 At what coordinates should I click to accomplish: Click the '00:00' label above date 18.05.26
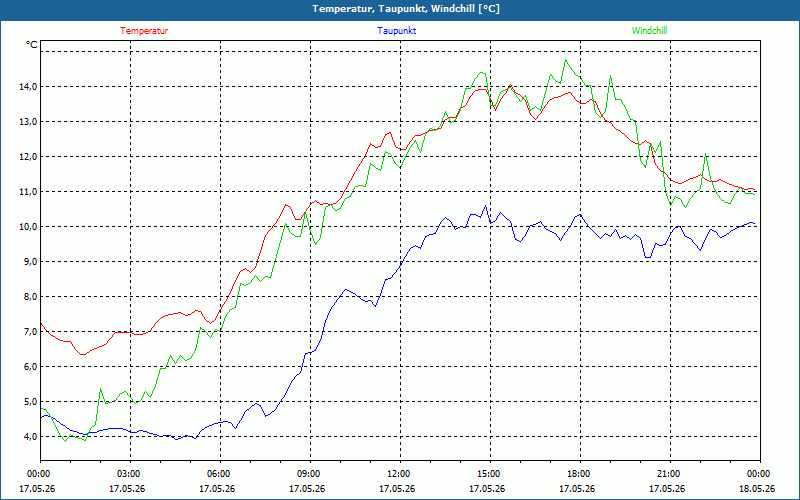pos(760,474)
